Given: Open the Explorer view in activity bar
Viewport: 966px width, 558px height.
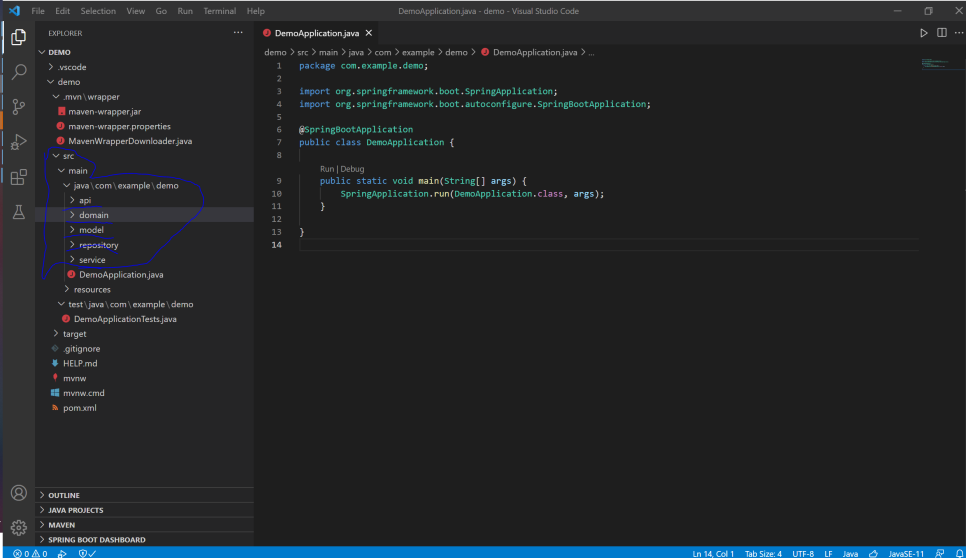Looking at the screenshot, I should point(18,37).
